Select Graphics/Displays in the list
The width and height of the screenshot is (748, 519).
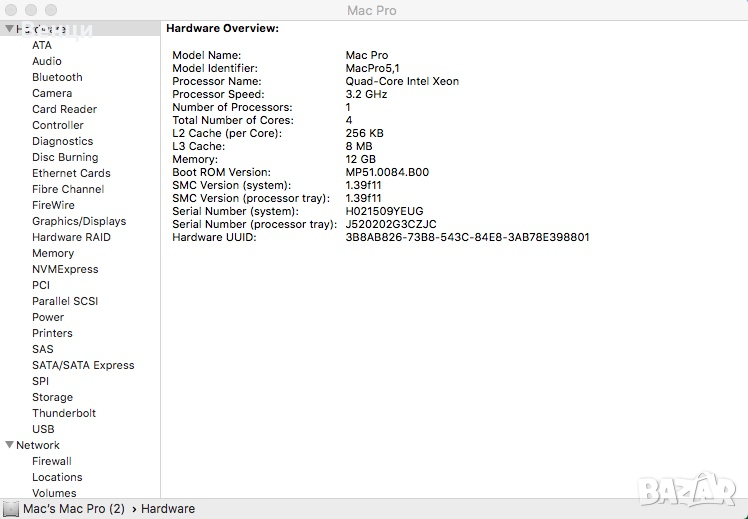point(79,221)
